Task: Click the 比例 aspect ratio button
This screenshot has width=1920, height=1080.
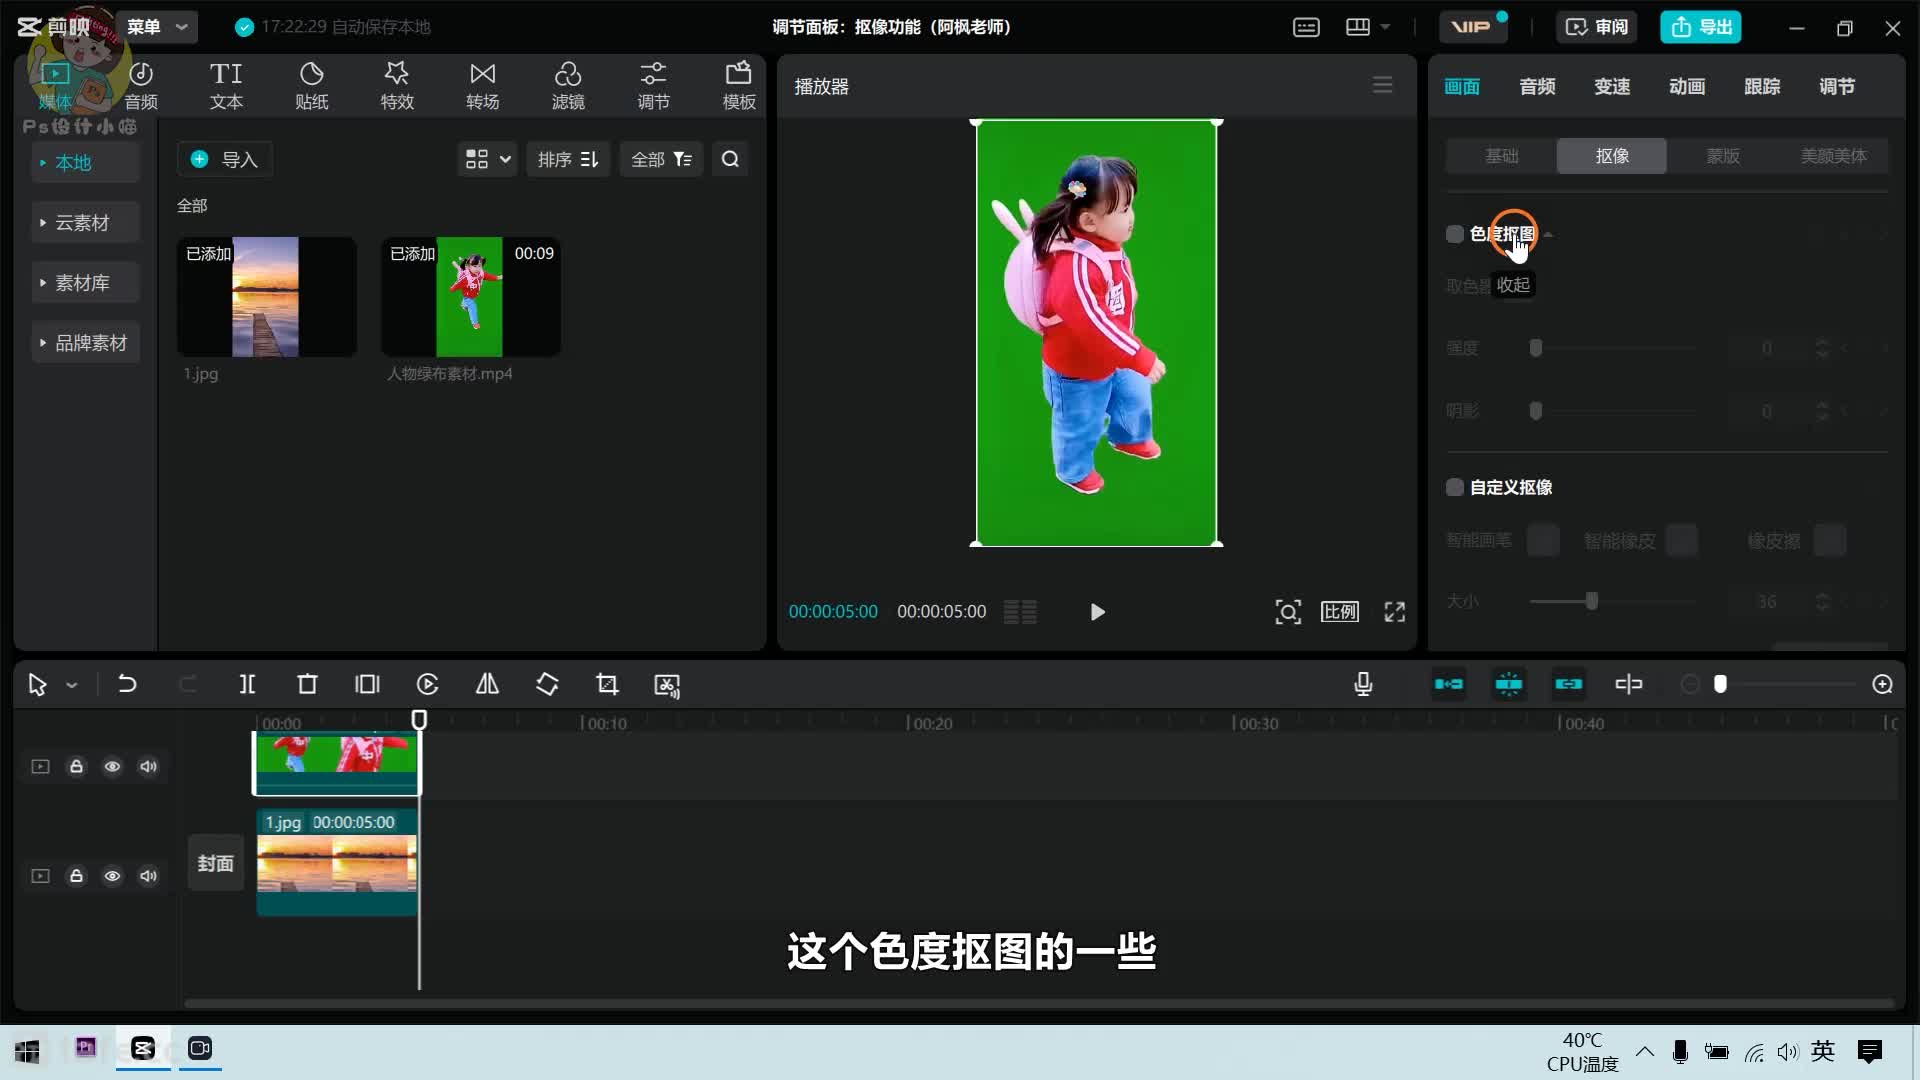Action: [1340, 612]
